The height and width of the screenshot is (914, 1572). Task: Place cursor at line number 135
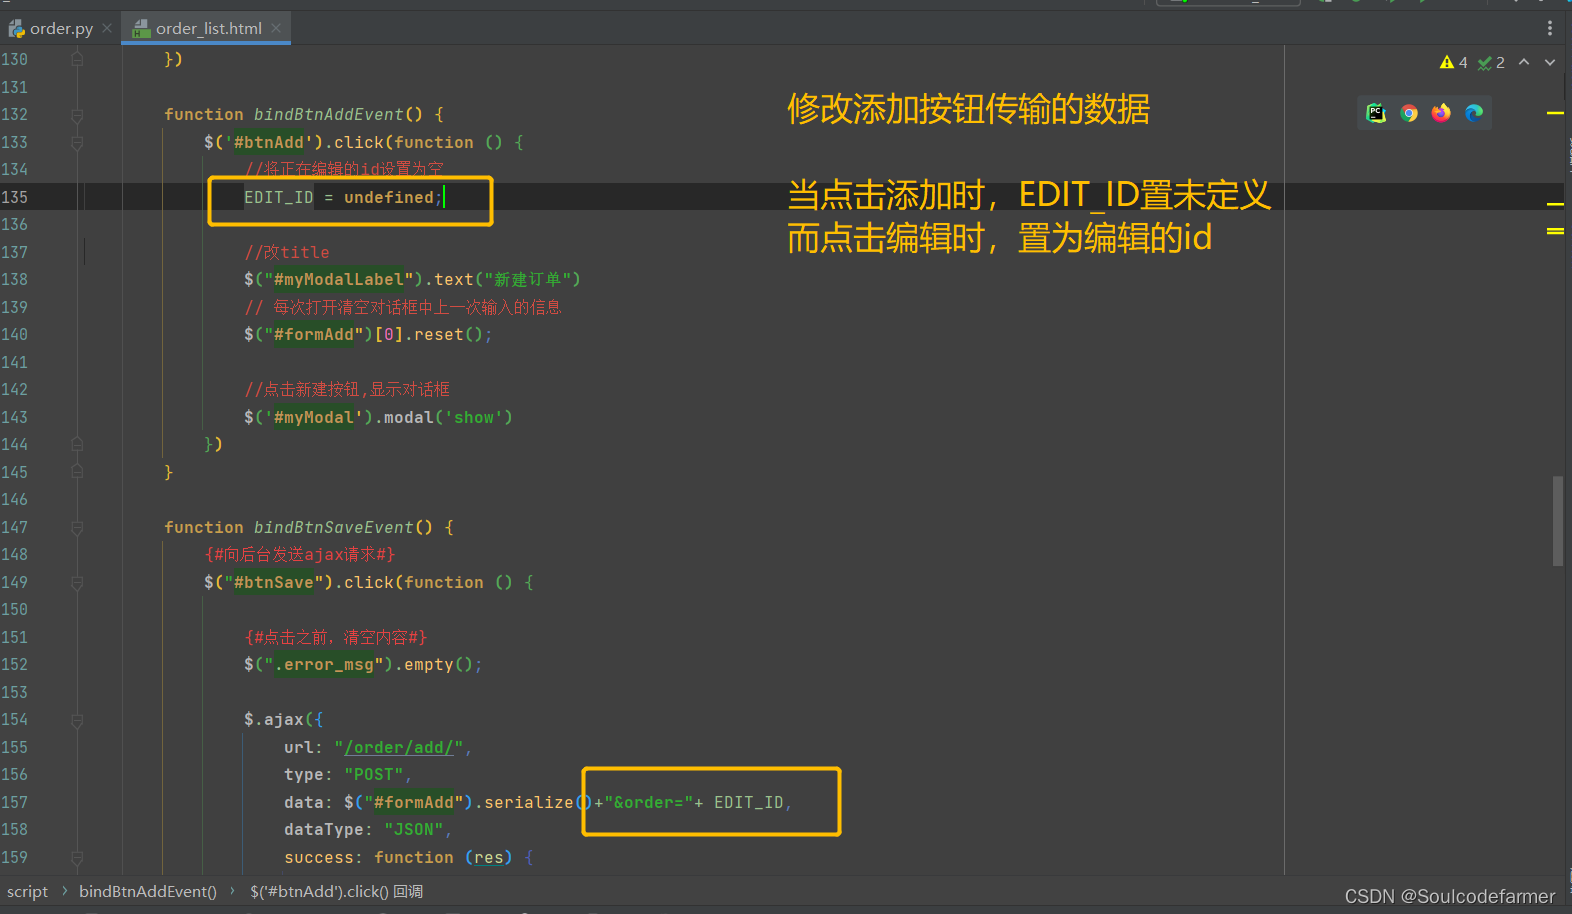(x=15, y=197)
